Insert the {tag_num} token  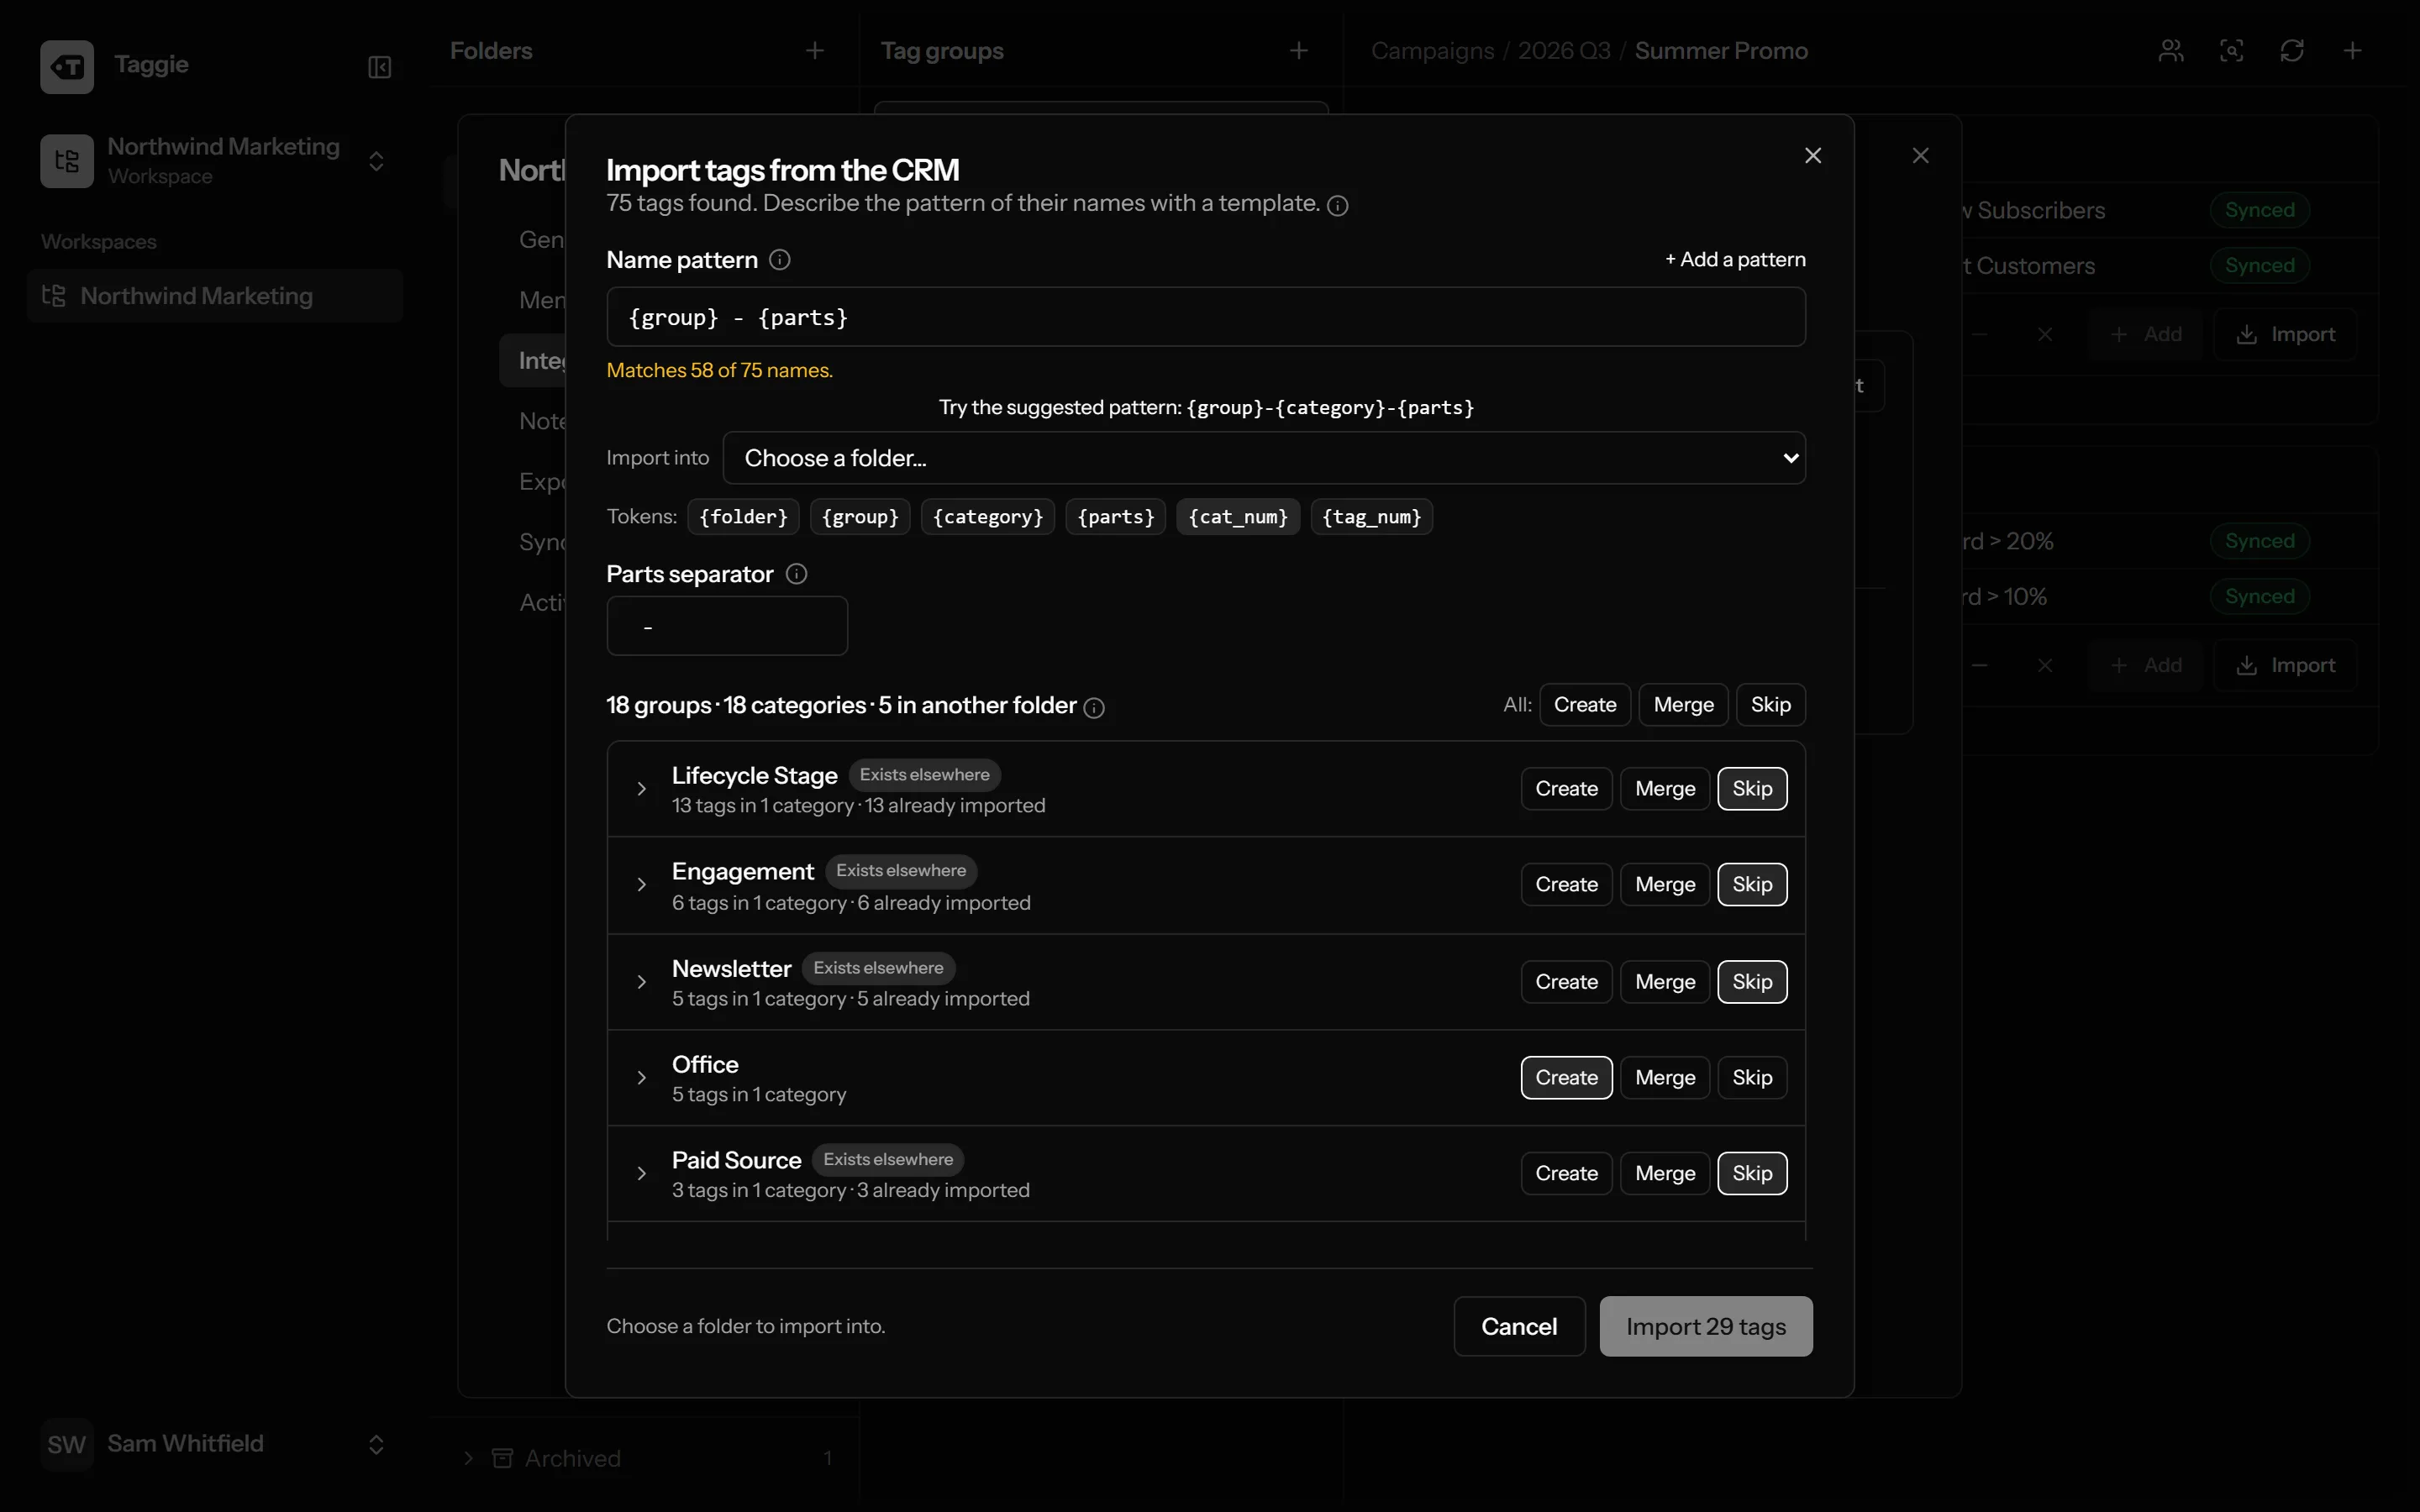pos(1371,517)
